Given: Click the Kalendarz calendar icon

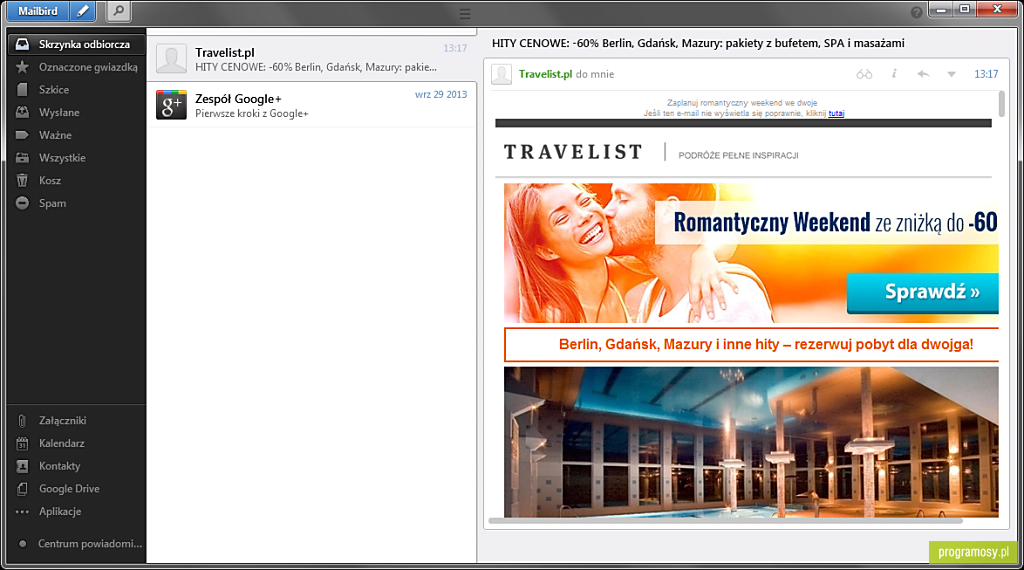Looking at the screenshot, I should coord(22,443).
